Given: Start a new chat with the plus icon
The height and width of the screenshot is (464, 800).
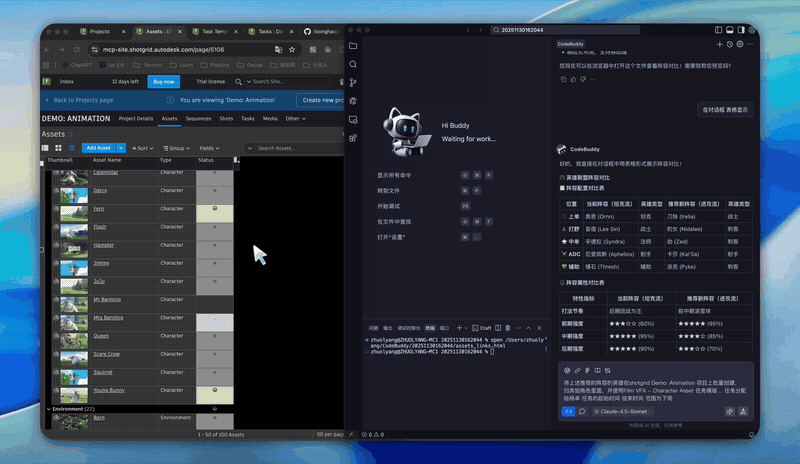Looking at the screenshot, I should [719, 44].
